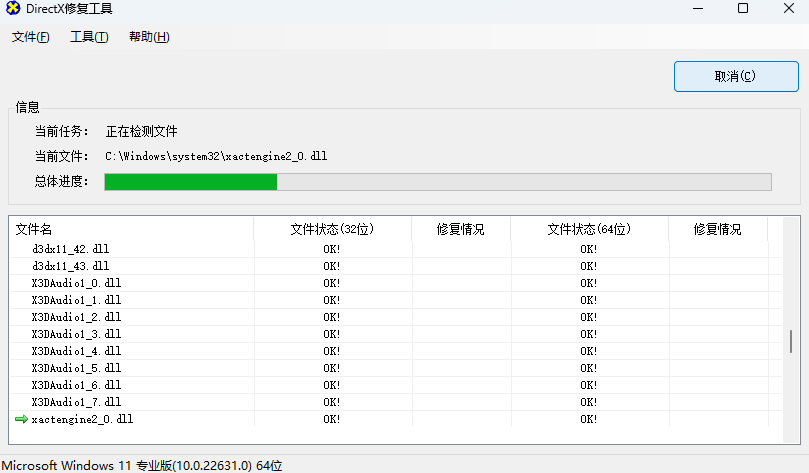
Task: Open the 文件(F) menu
Action: click(31, 37)
